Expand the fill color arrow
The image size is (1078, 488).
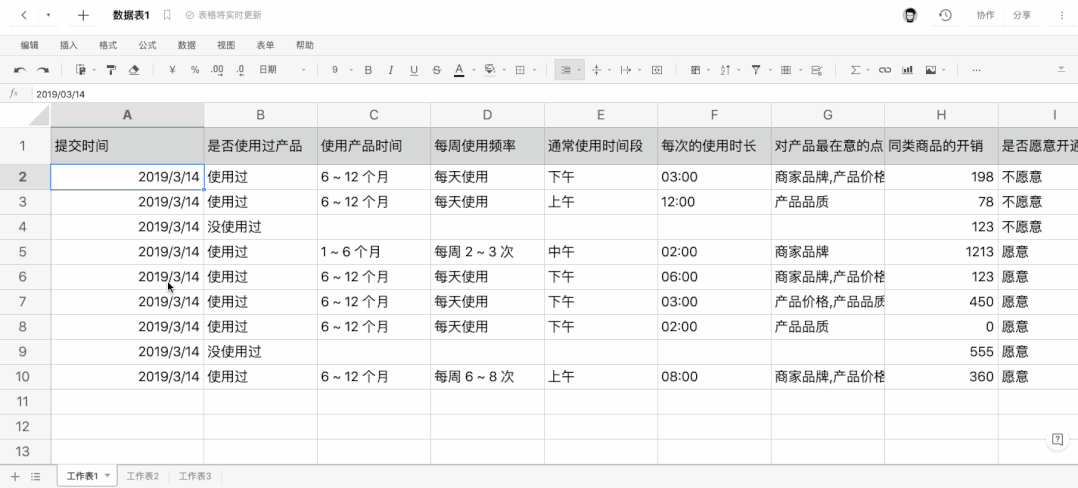[x=504, y=69]
